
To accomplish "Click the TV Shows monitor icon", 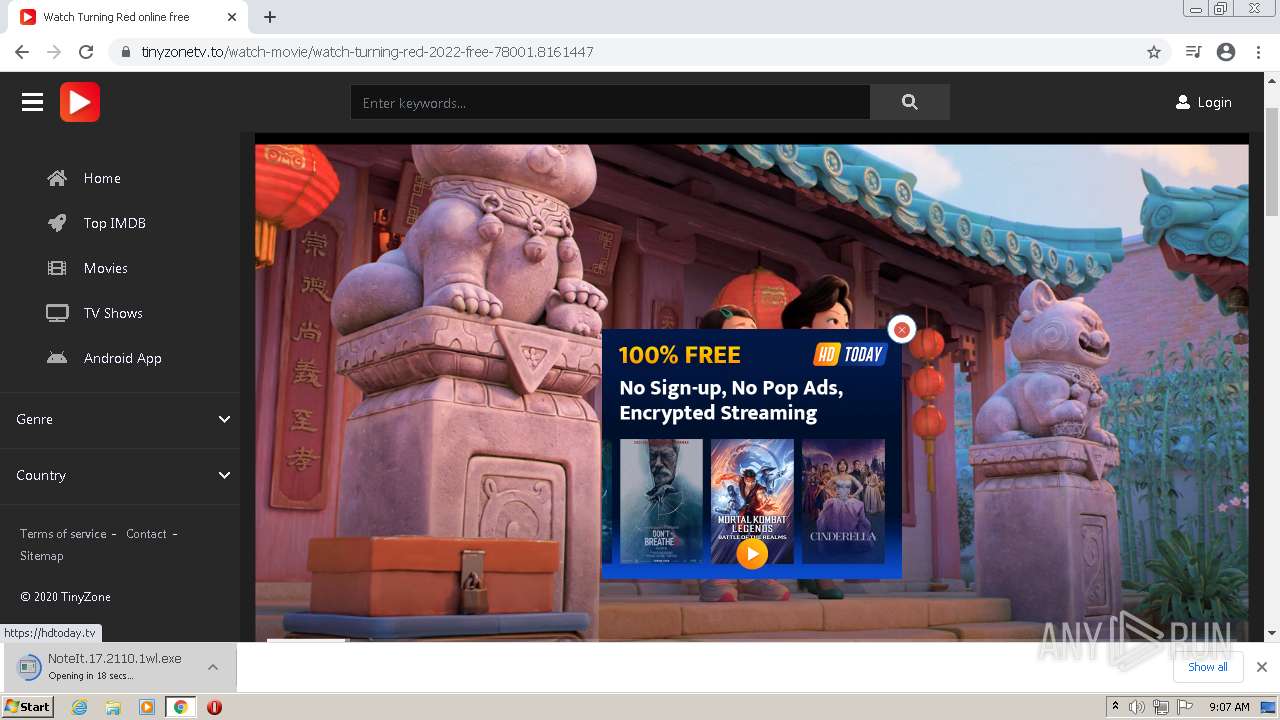I will point(57,313).
